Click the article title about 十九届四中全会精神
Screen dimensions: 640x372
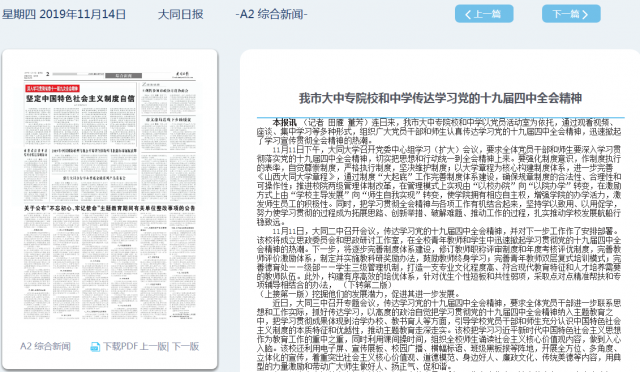pyautogui.click(x=440, y=98)
